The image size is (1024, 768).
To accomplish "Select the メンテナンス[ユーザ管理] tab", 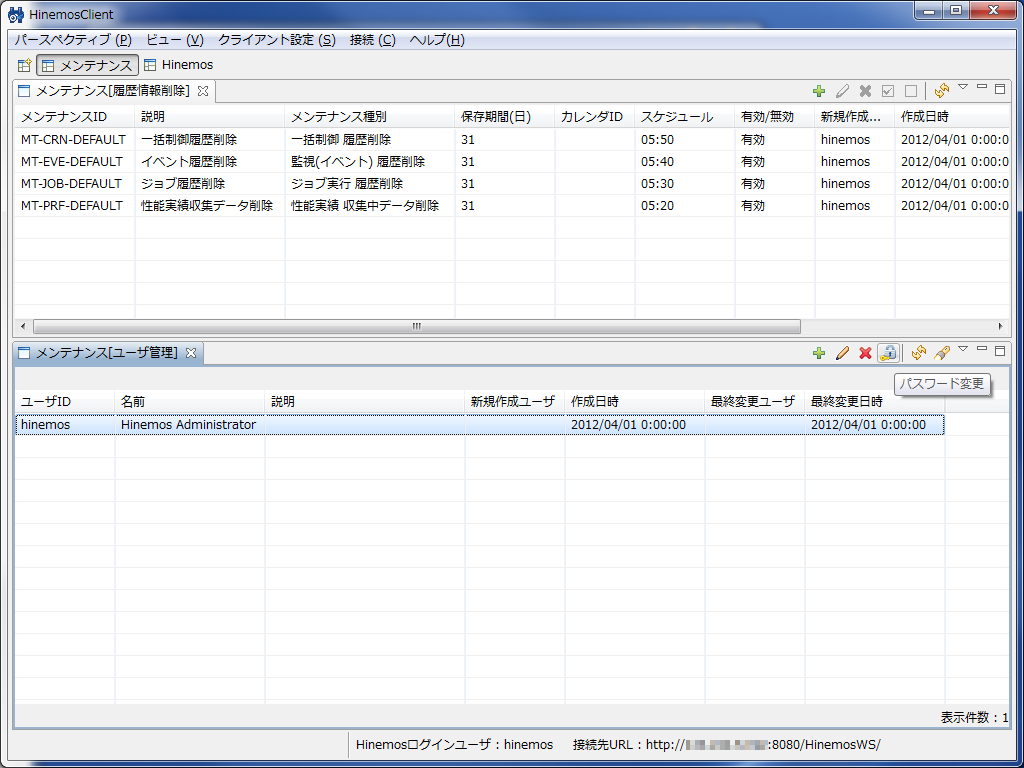I will click(106, 353).
